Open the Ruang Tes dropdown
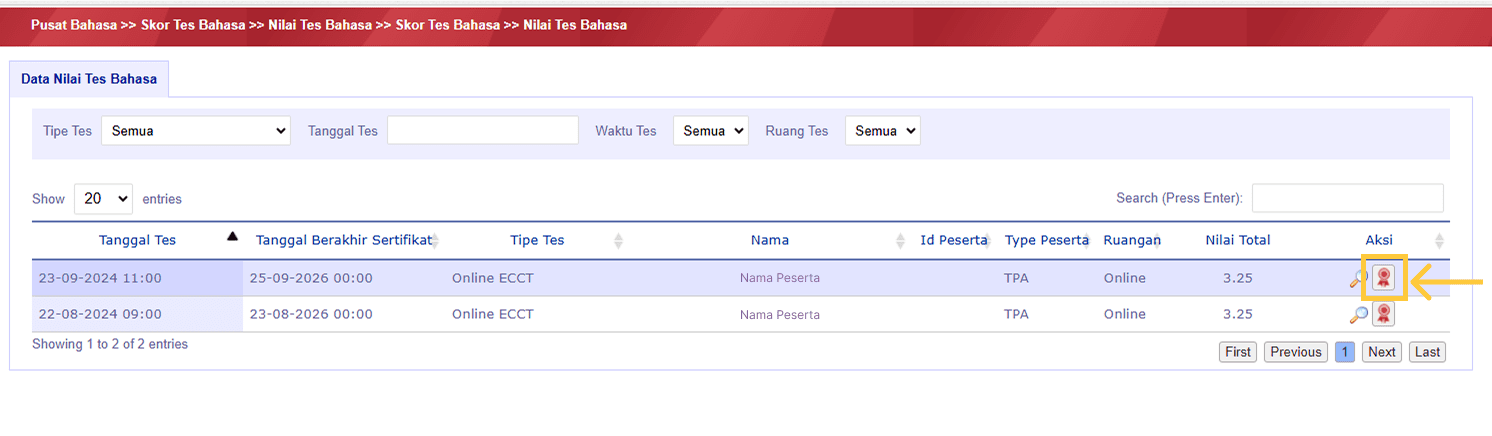Image resolution: width=1492 pixels, height=436 pixels. pos(882,131)
